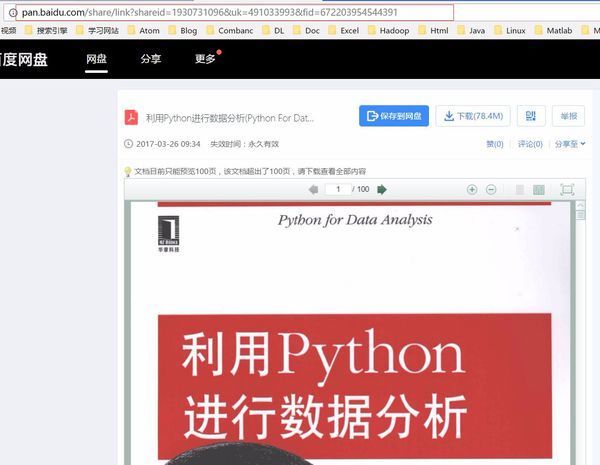Click the HZ Books publisher logo

click(x=168, y=234)
